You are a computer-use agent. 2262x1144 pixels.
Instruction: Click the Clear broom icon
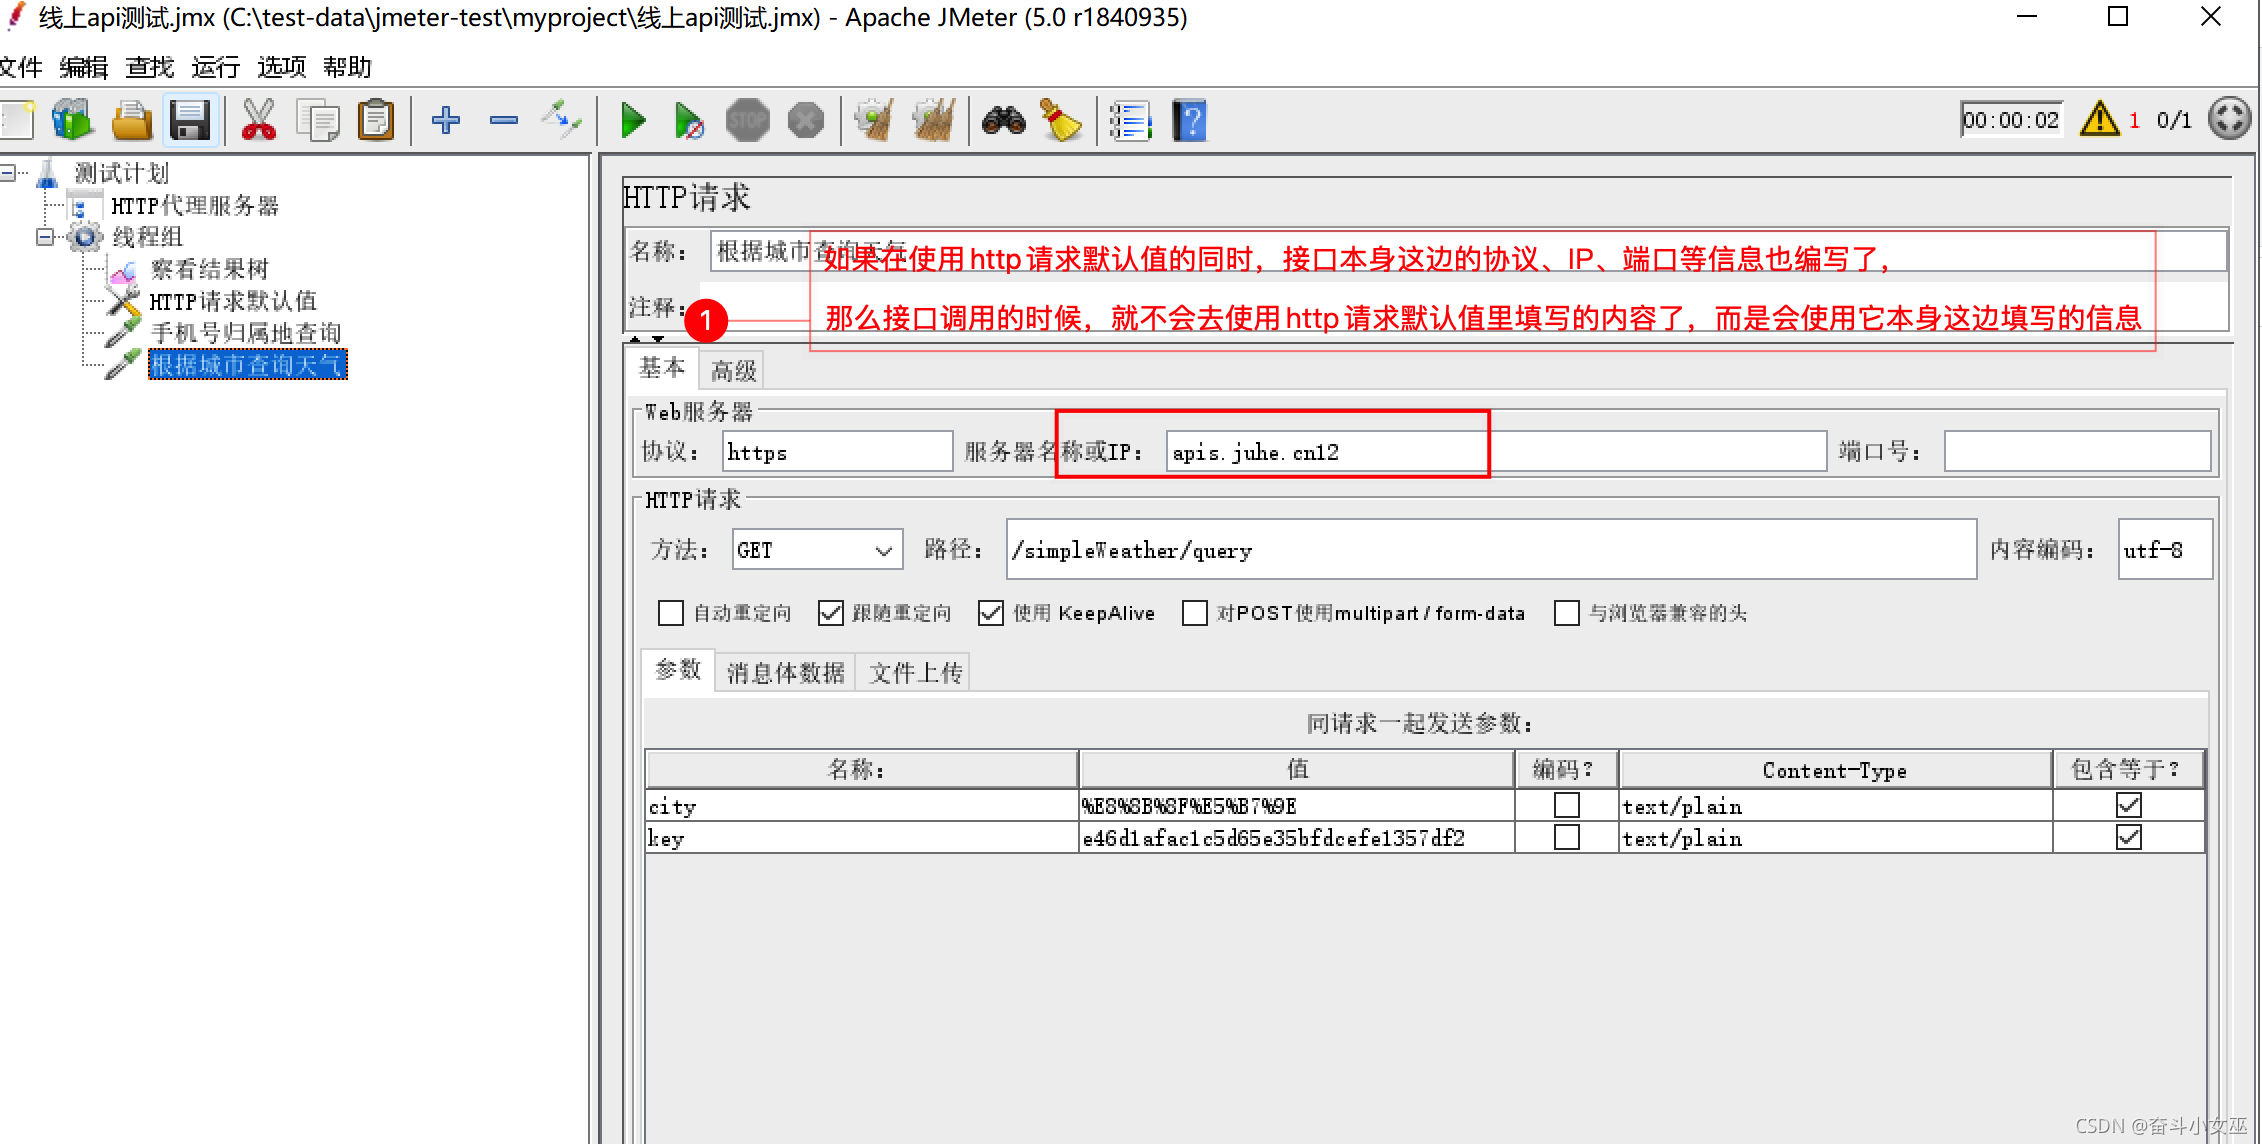coord(874,120)
